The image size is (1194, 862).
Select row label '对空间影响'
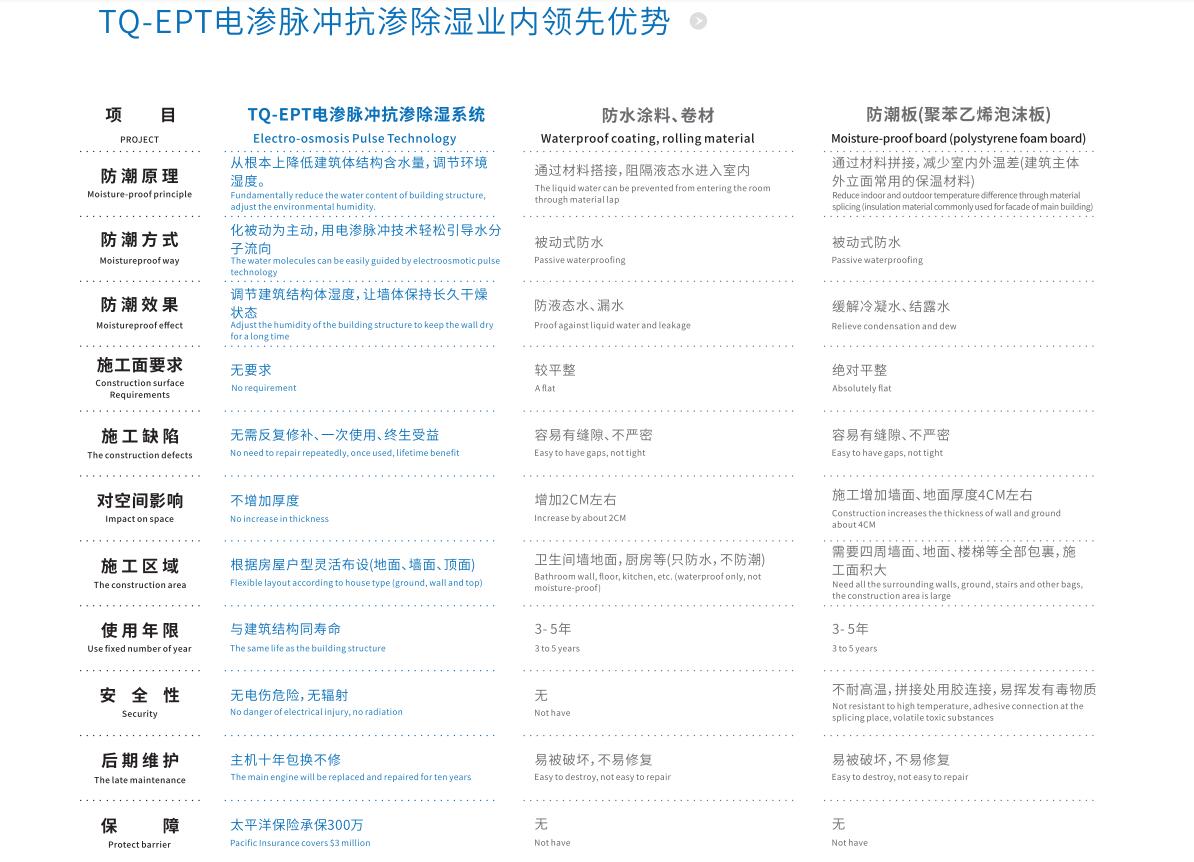click(x=140, y=501)
